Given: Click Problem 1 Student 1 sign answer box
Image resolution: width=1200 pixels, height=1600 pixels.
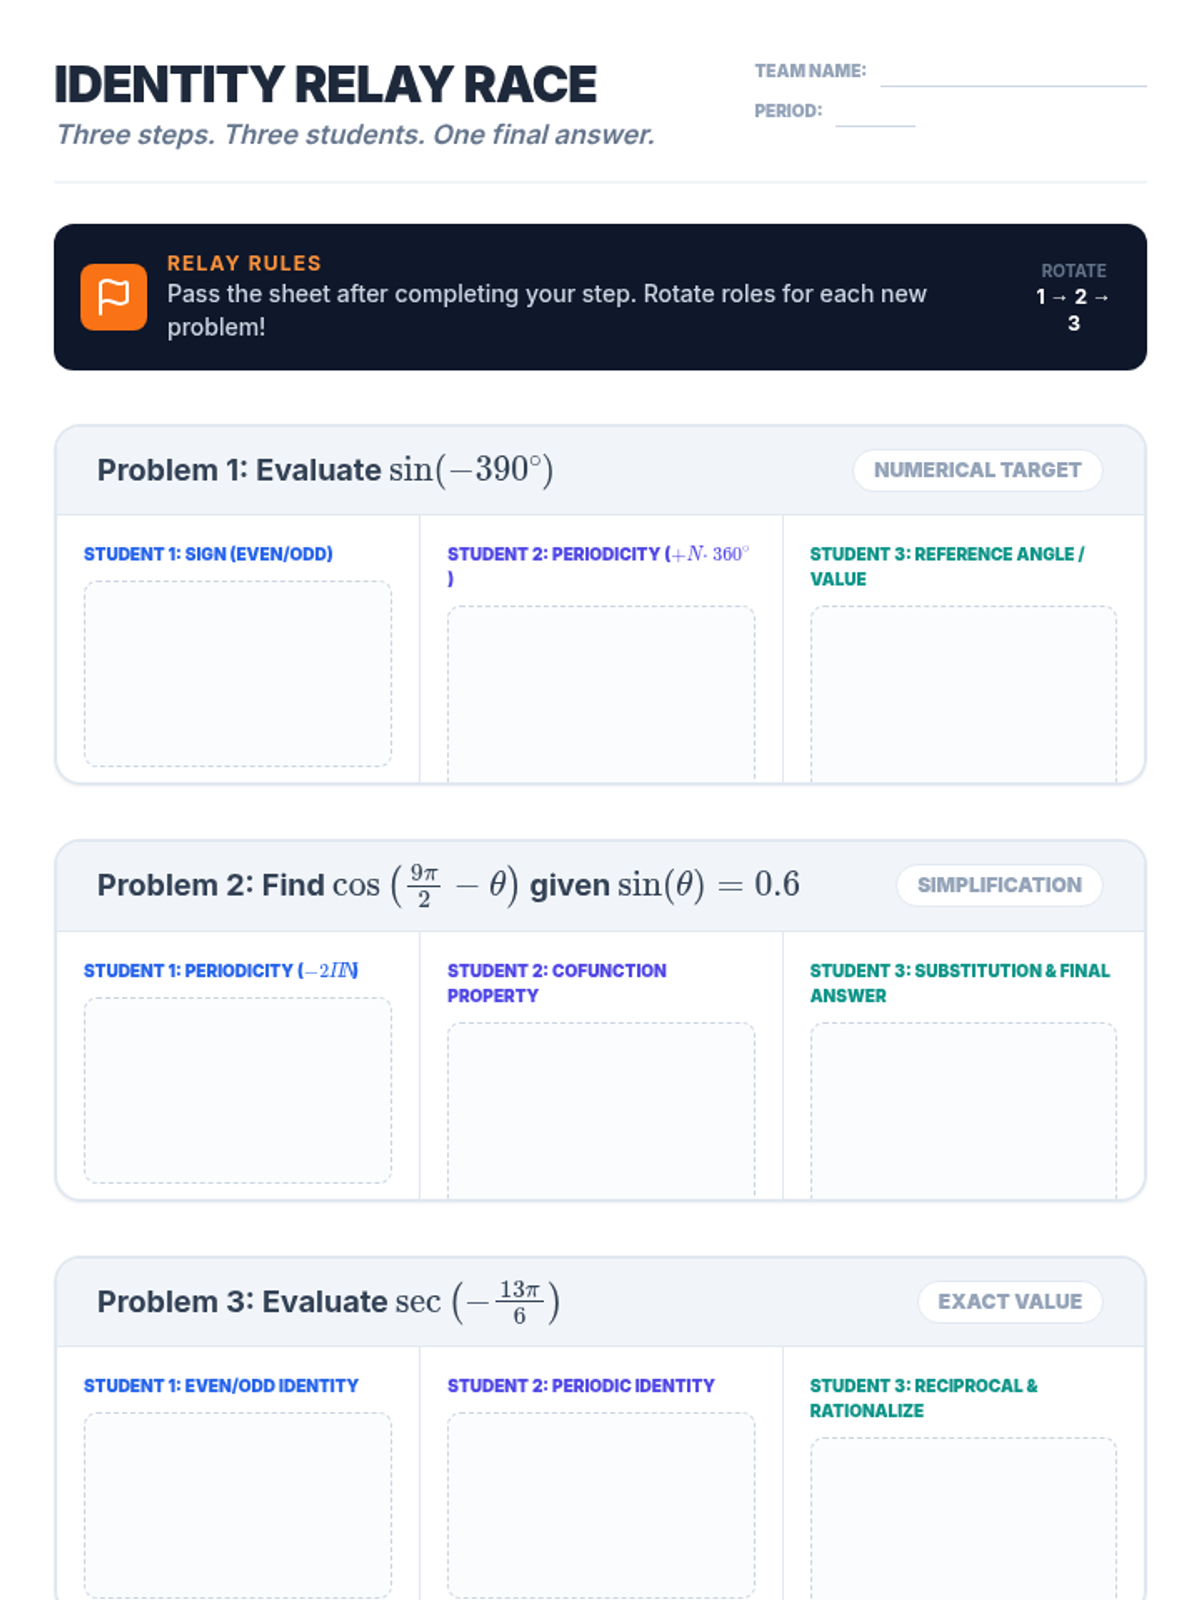Looking at the screenshot, I should [238, 673].
